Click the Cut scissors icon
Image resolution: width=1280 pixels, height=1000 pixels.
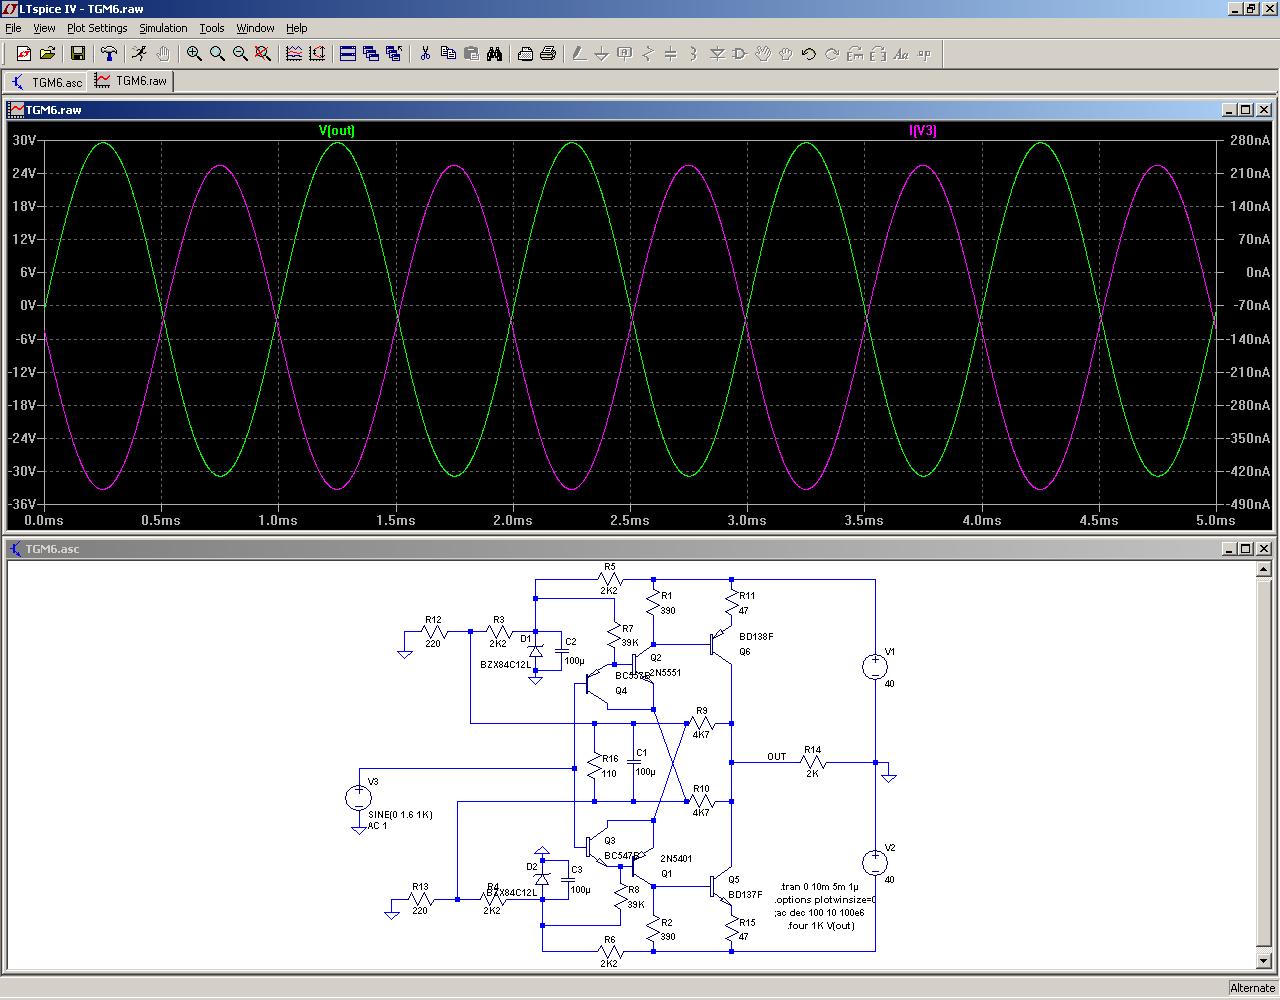[x=425, y=54]
